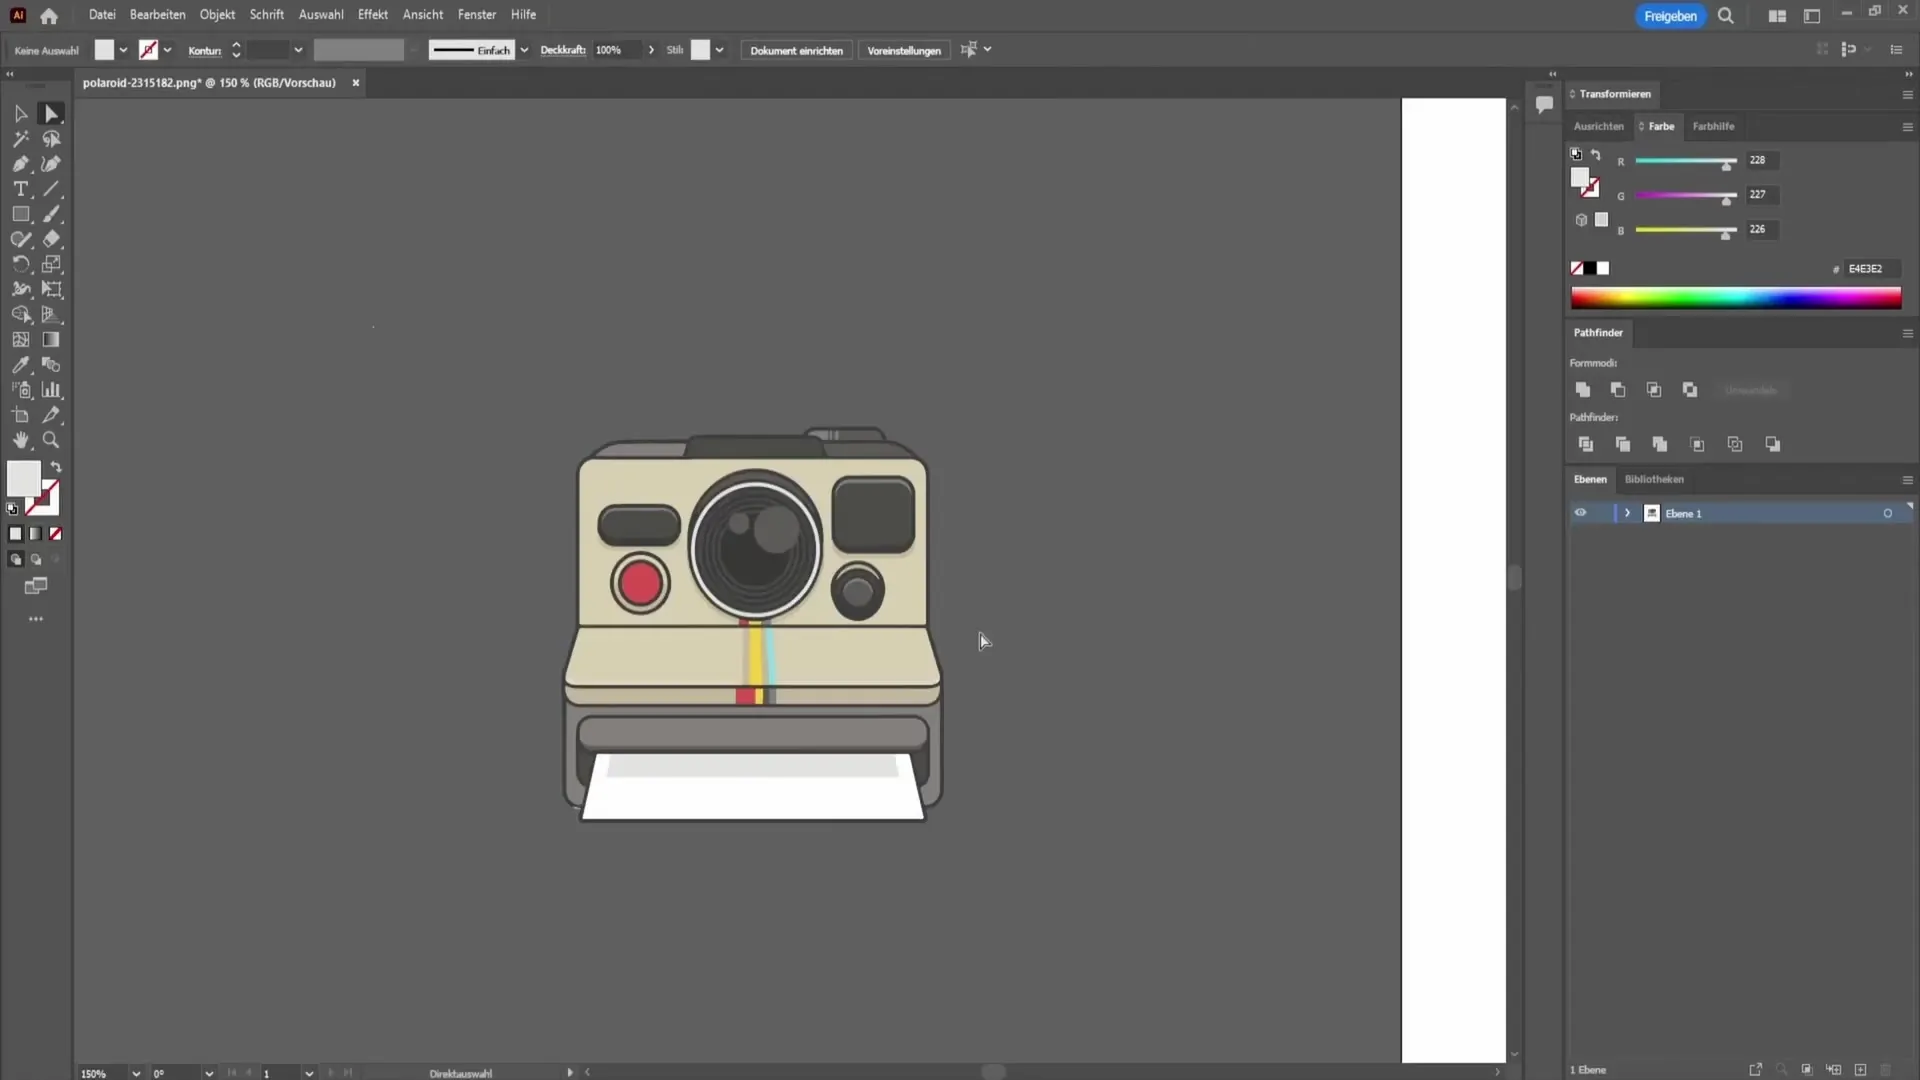Select the Zoom tool
Image resolution: width=1920 pixels, height=1080 pixels.
point(51,440)
